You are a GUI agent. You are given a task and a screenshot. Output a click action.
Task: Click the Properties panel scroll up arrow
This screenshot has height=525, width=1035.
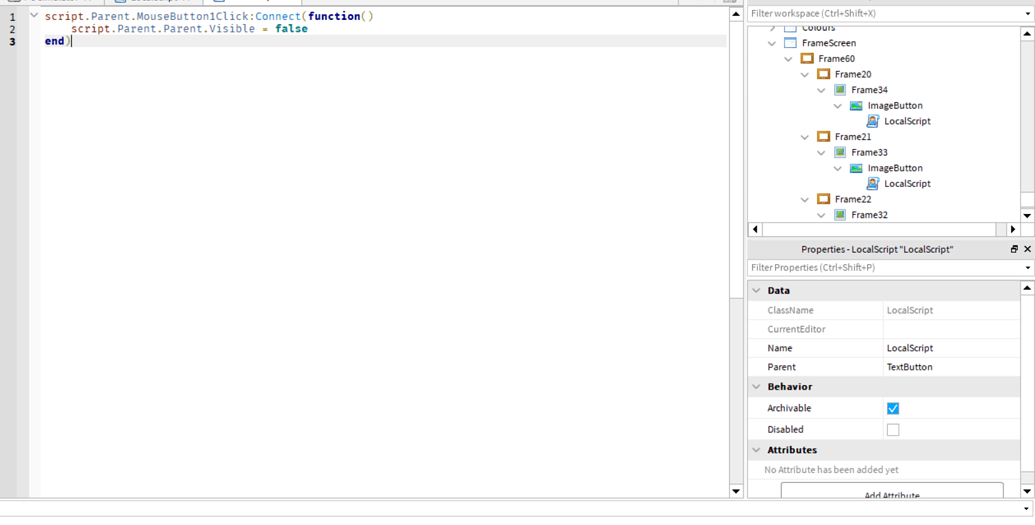pos(1027,288)
